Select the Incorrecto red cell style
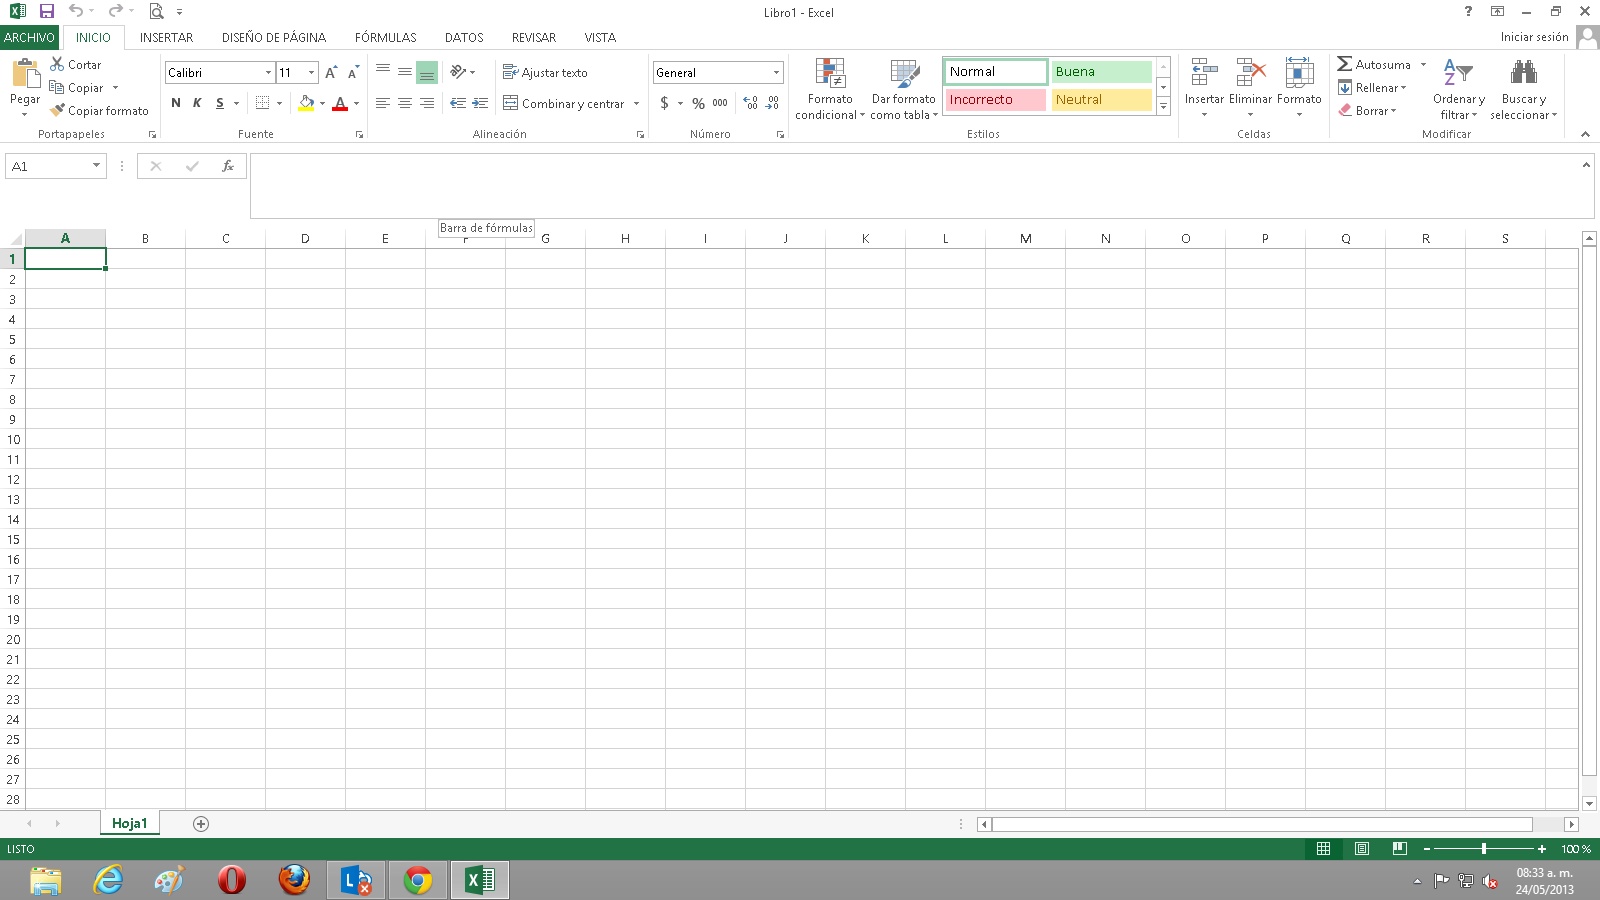 click(x=995, y=100)
